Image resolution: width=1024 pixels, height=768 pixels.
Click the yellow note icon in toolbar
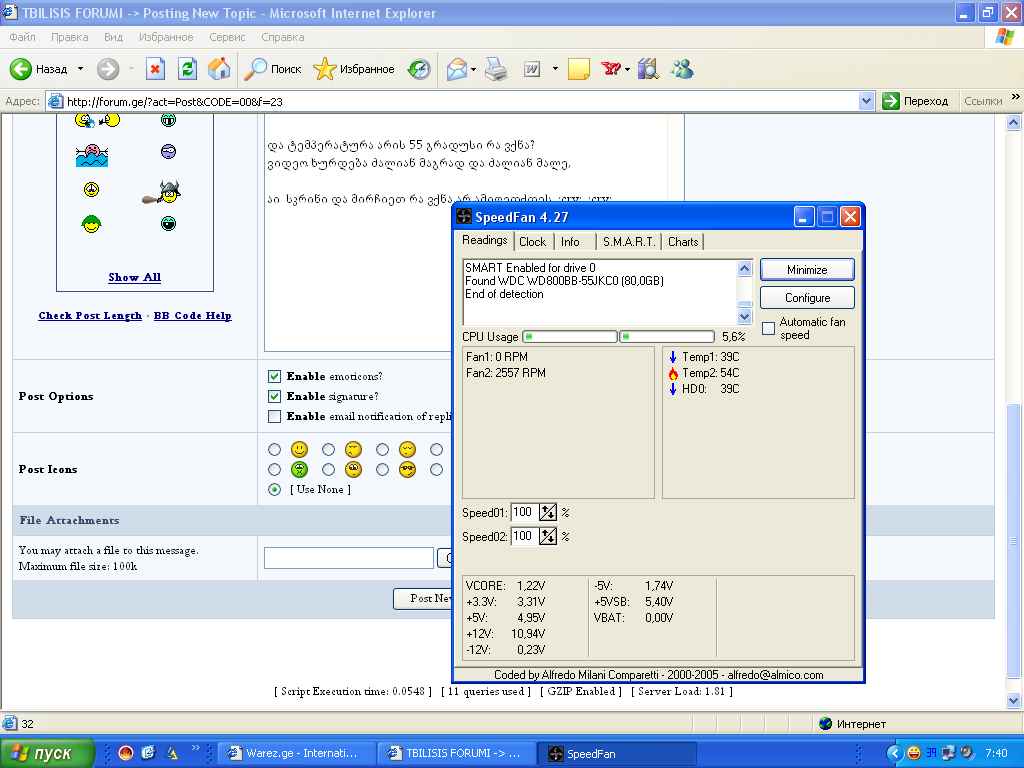(x=579, y=69)
